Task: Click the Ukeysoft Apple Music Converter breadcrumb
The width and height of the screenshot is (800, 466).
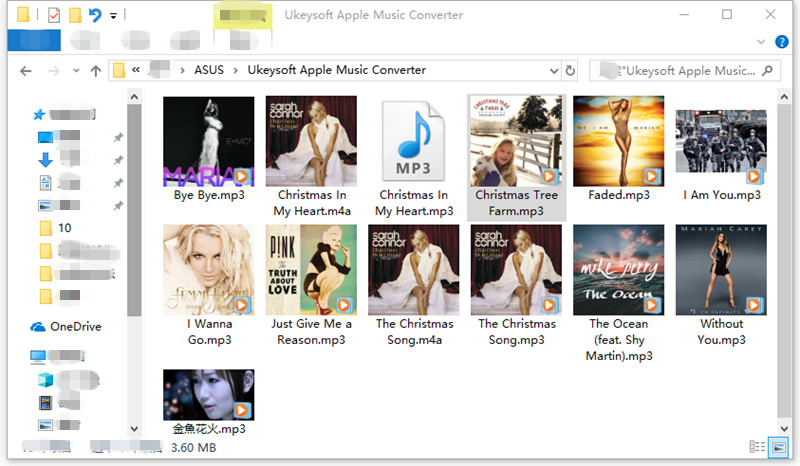Action: coord(337,70)
